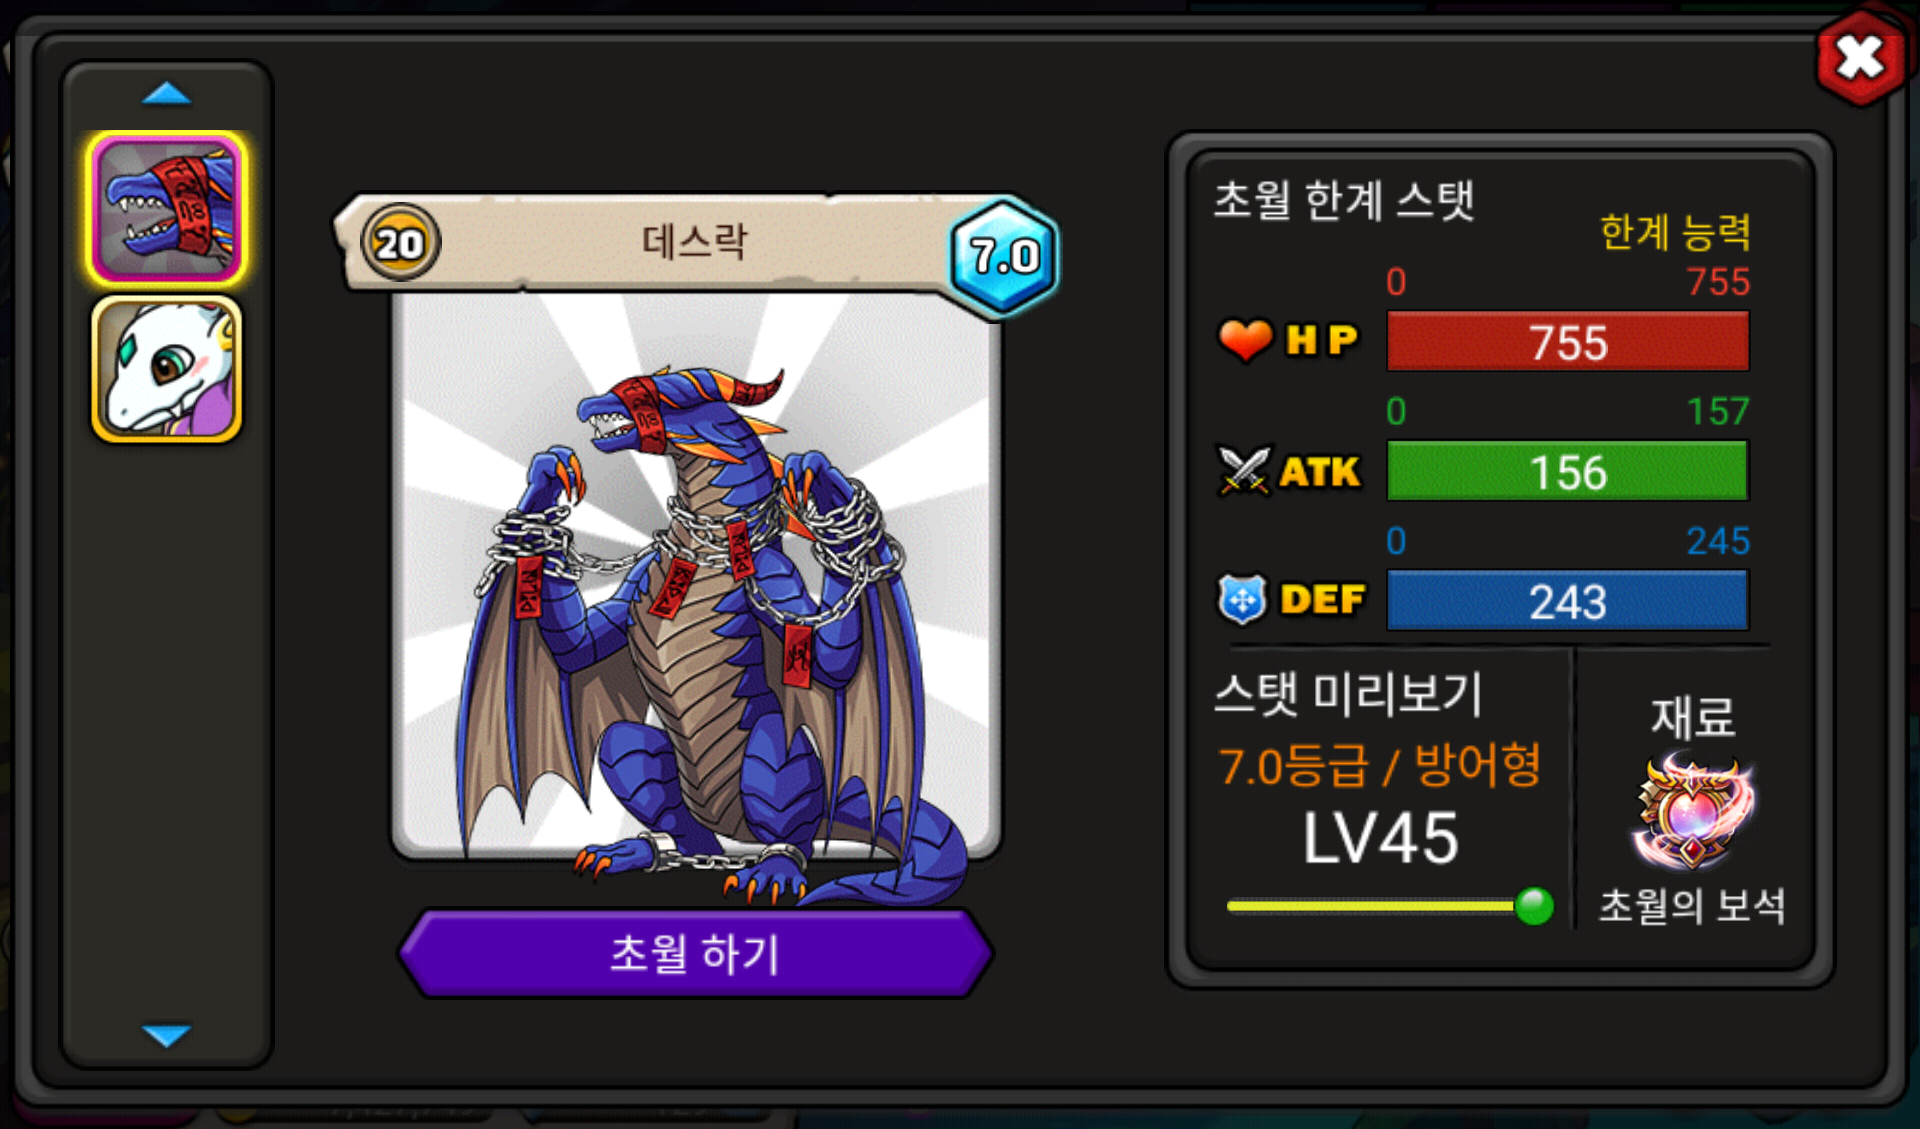Click the green ATK bar showing 156
The height and width of the screenshot is (1129, 1920).
tap(1568, 471)
